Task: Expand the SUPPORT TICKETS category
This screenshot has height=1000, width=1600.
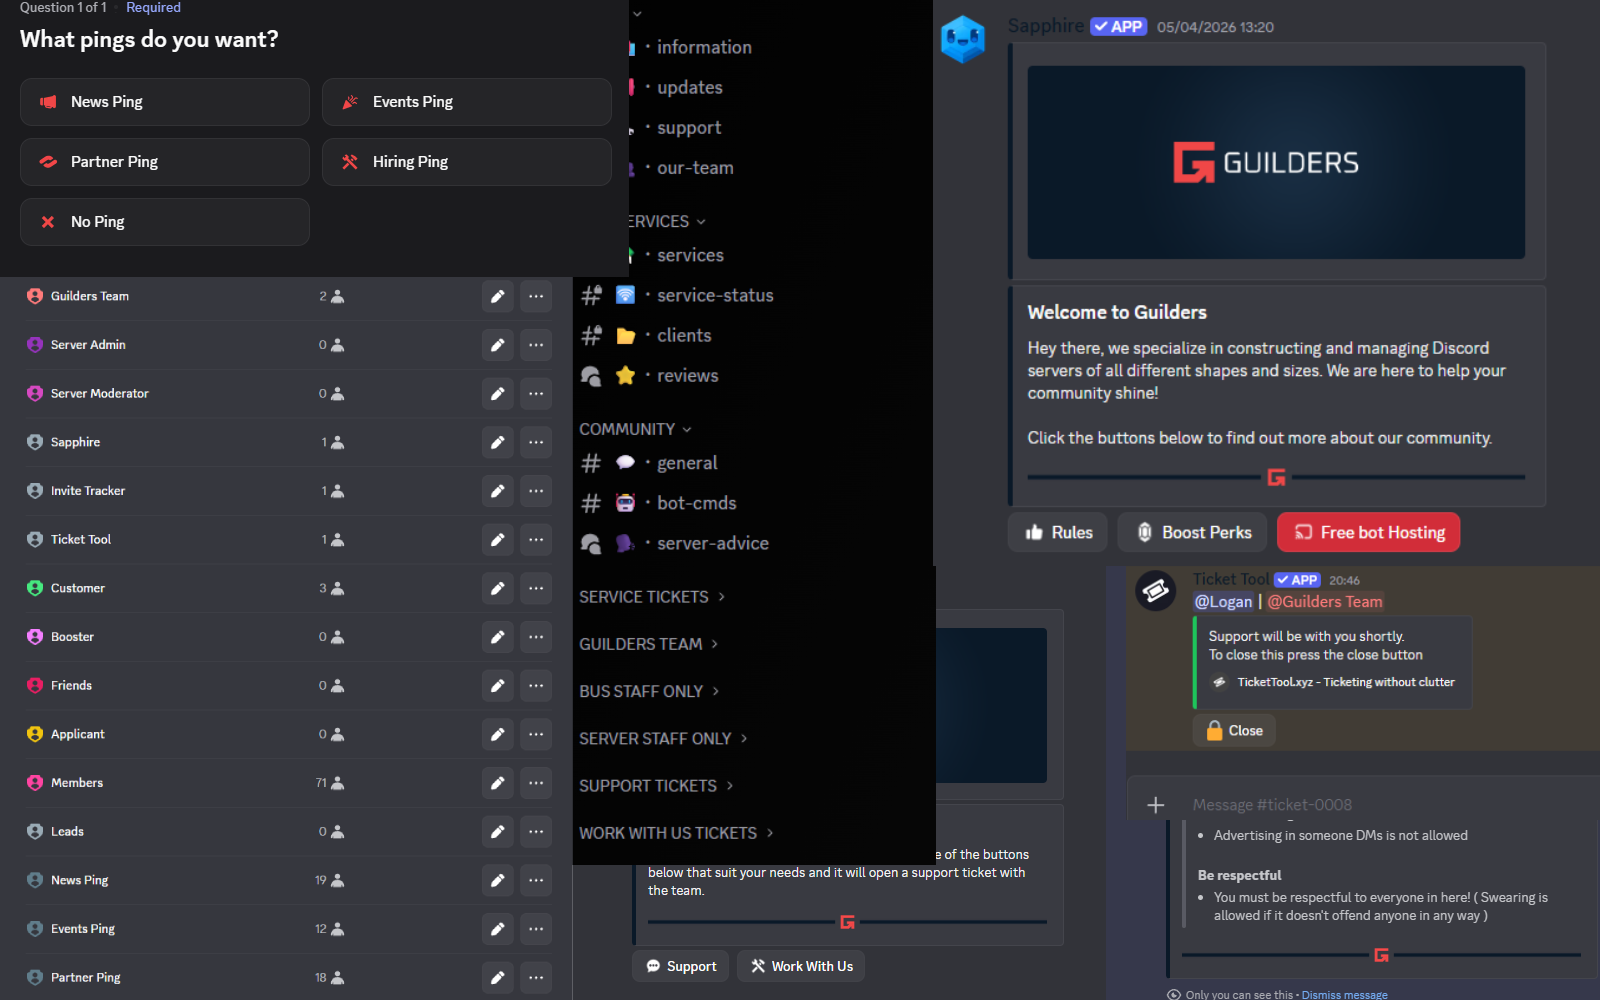Action: coord(656,786)
